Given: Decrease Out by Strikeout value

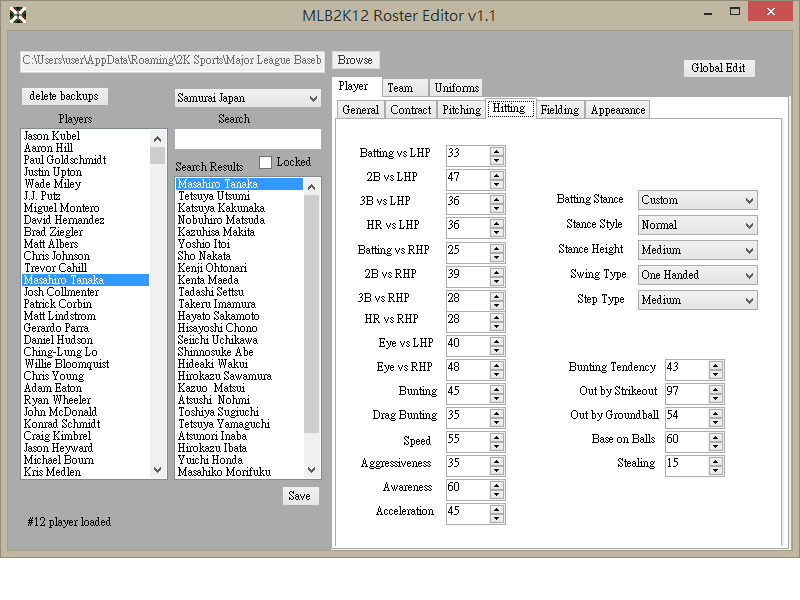Looking at the screenshot, I should coord(715,398).
